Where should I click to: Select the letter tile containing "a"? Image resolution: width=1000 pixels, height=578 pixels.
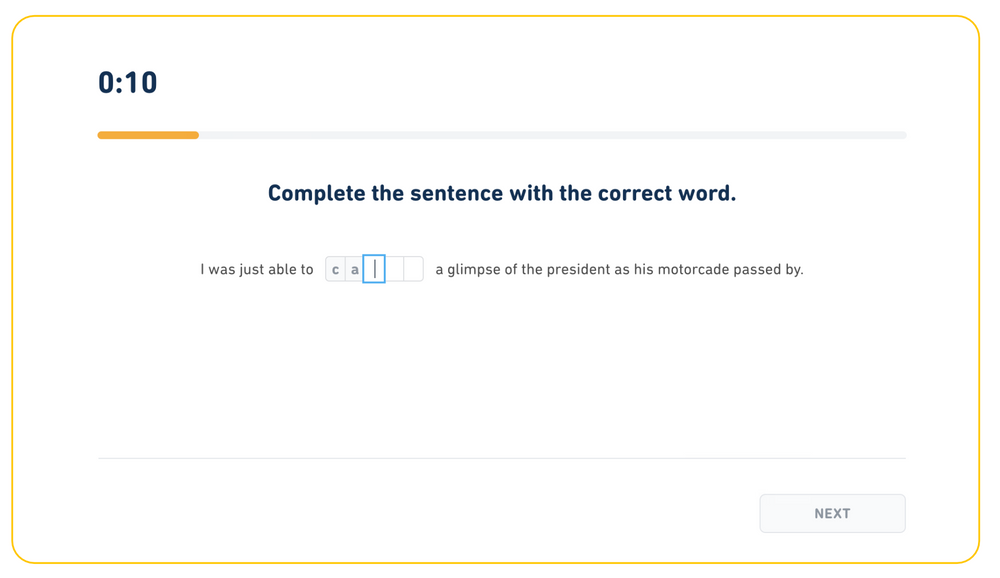[355, 269]
